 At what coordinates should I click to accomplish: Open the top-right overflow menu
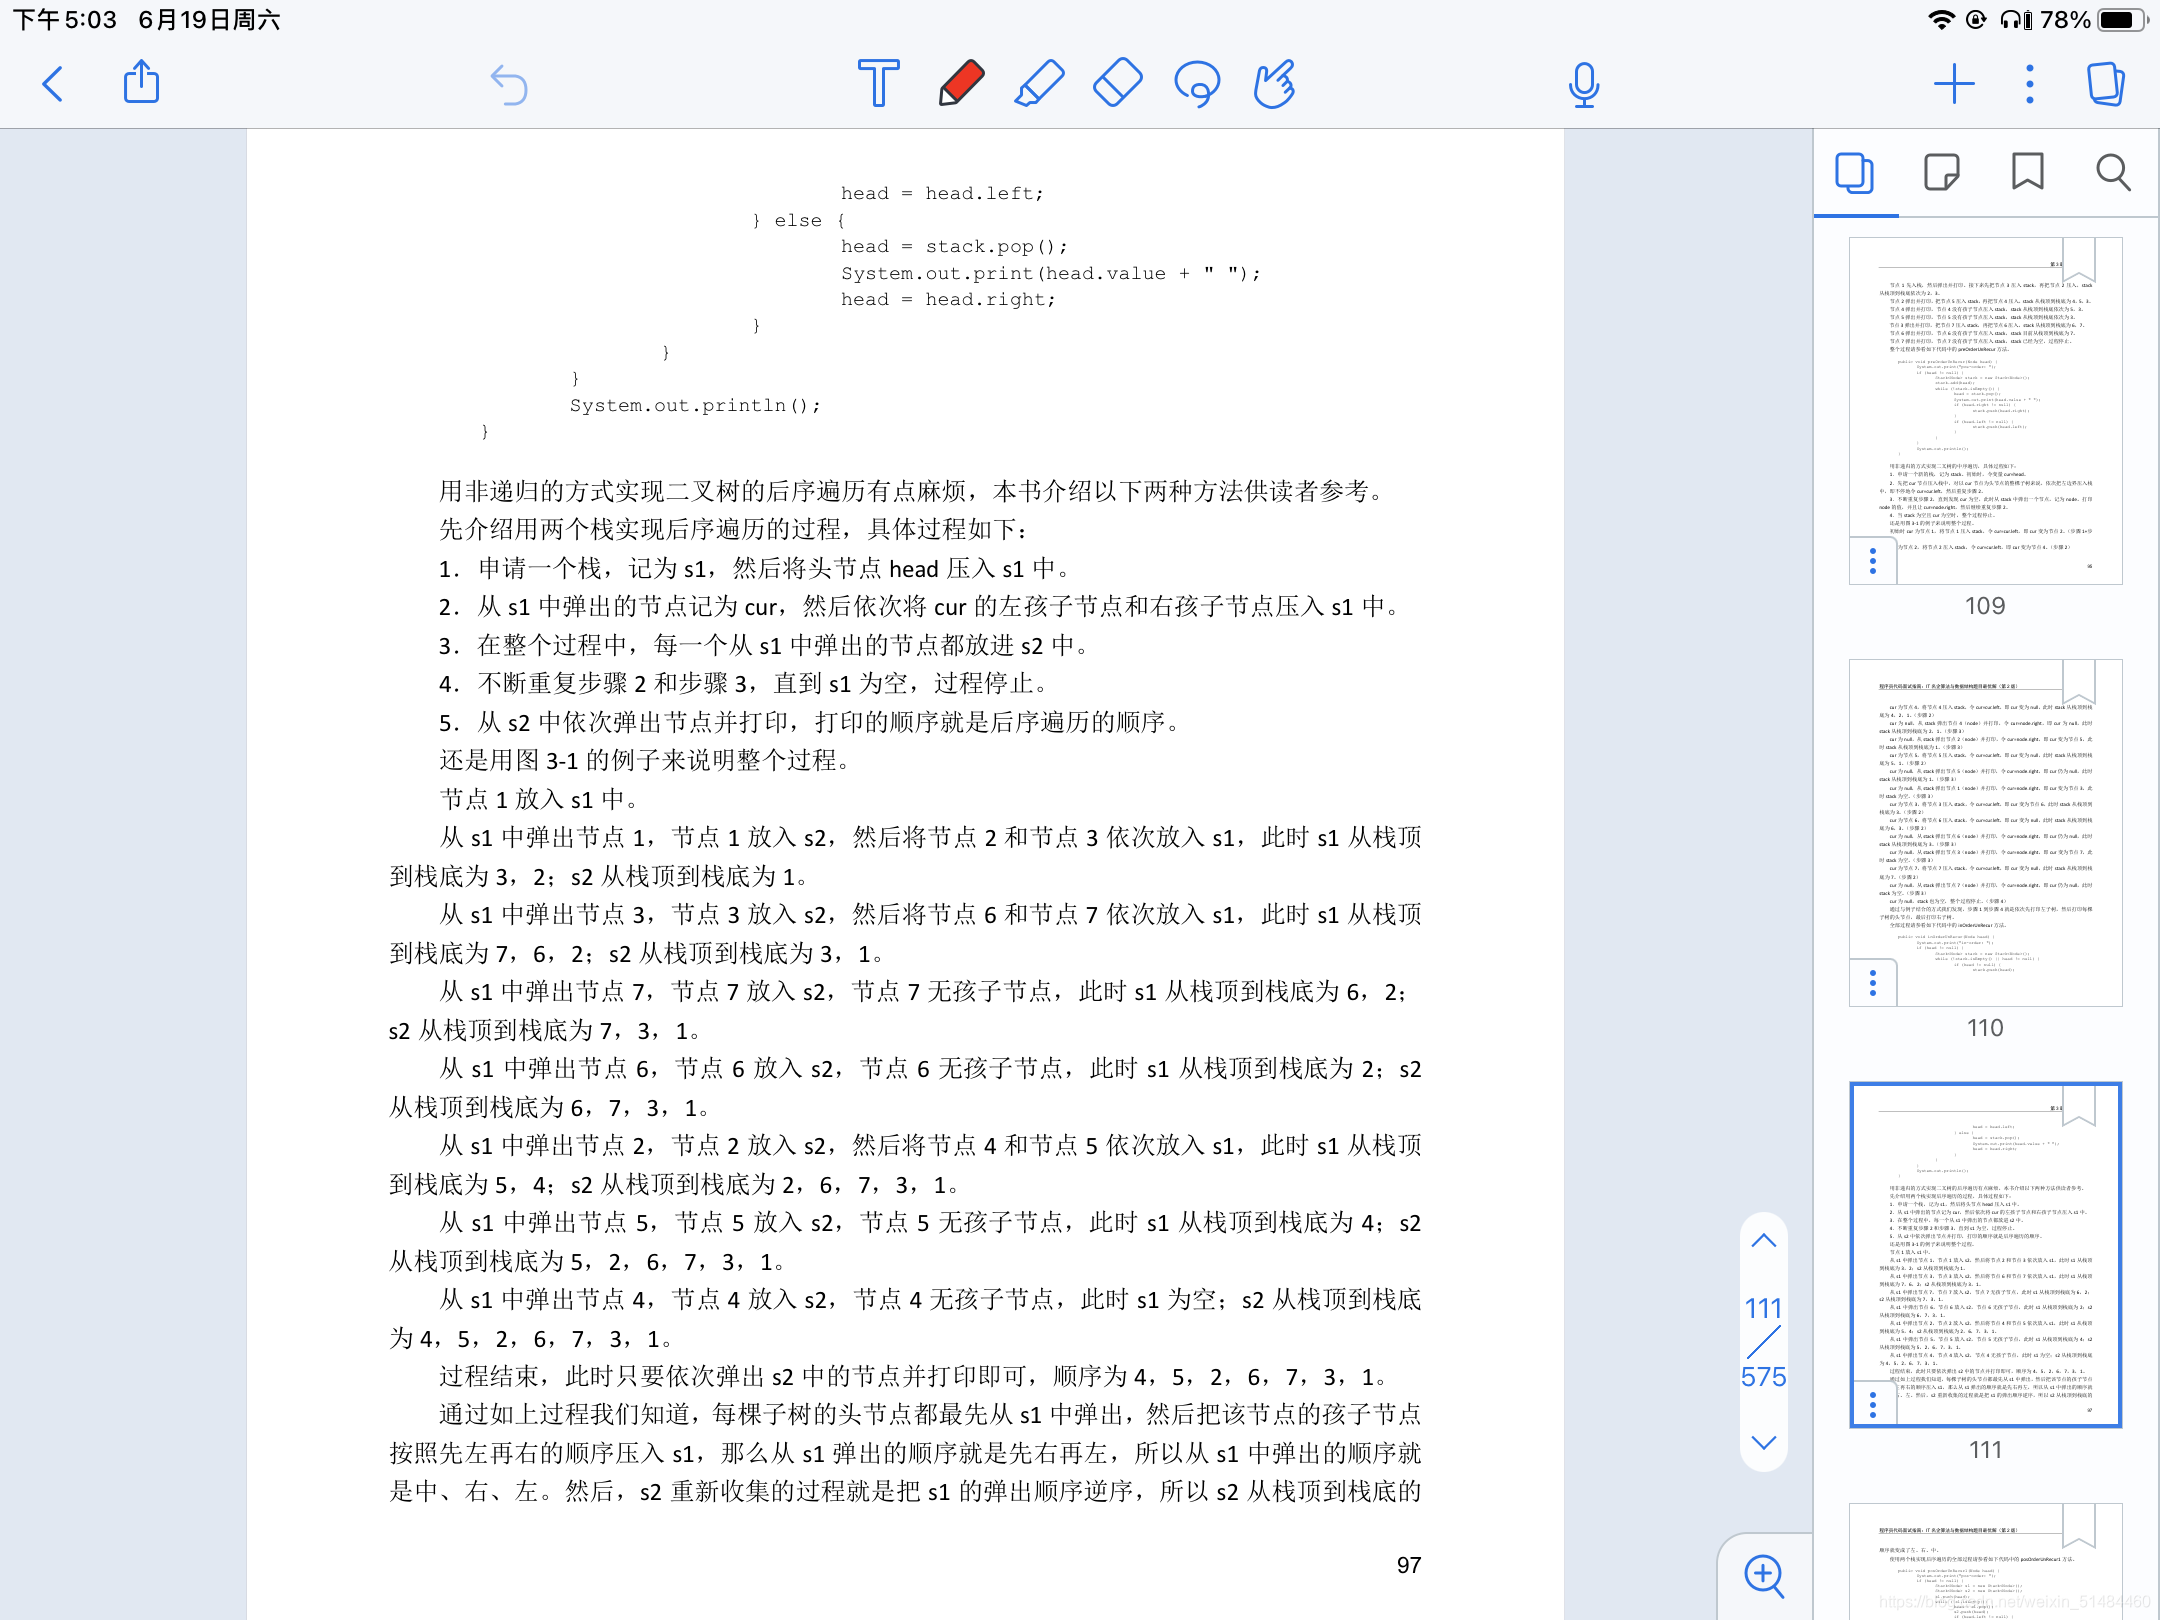tap(2028, 84)
